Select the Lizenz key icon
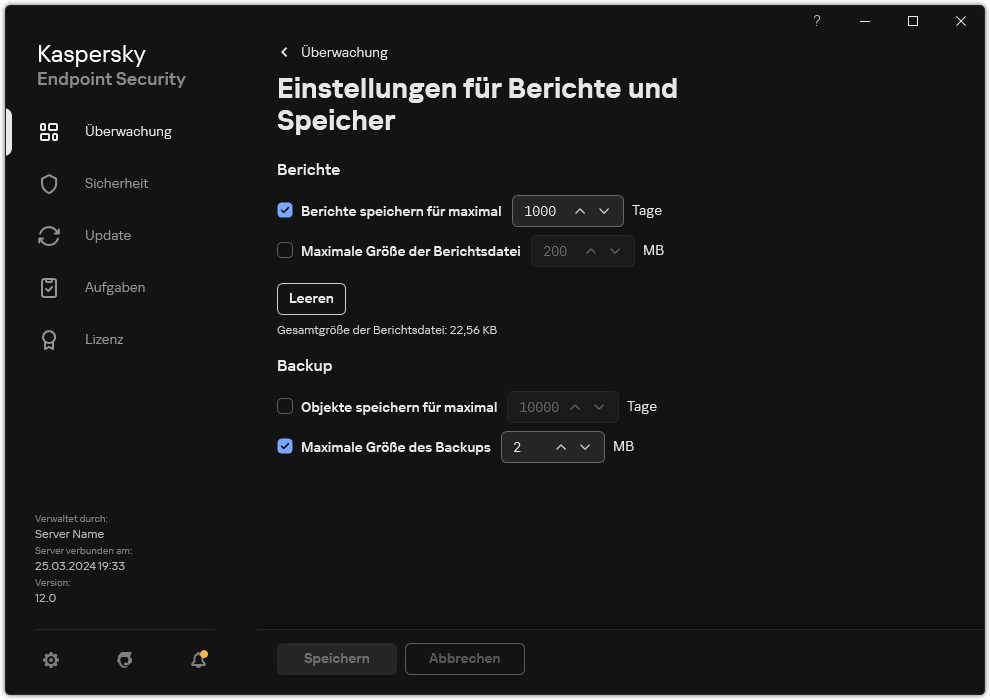The image size is (990, 700). click(x=48, y=339)
